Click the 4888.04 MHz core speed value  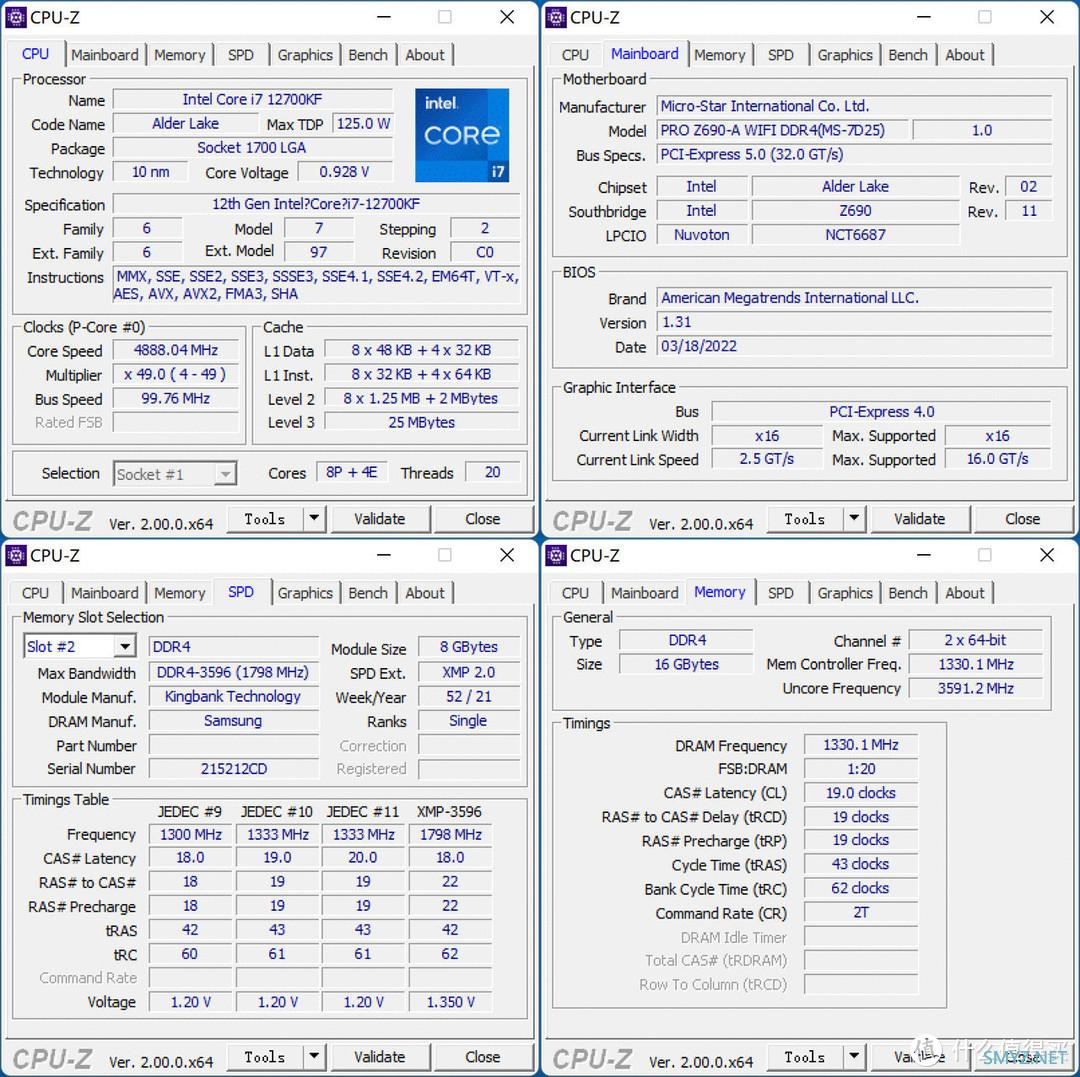point(176,350)
